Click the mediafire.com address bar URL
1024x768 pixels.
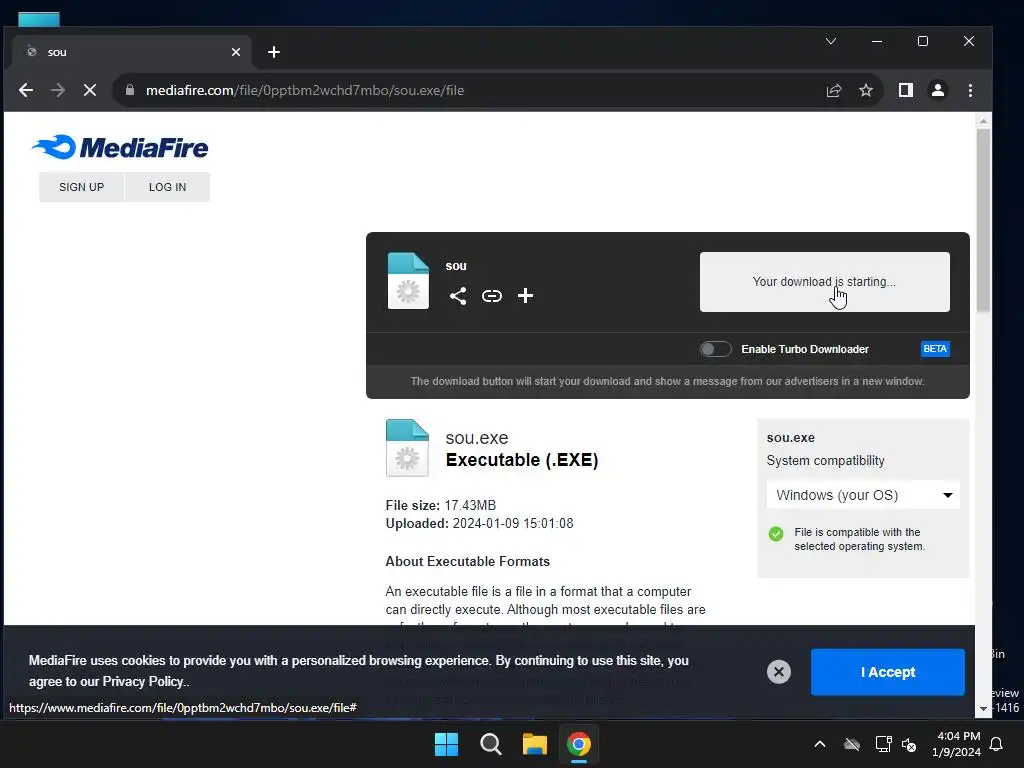click(305, 90)
